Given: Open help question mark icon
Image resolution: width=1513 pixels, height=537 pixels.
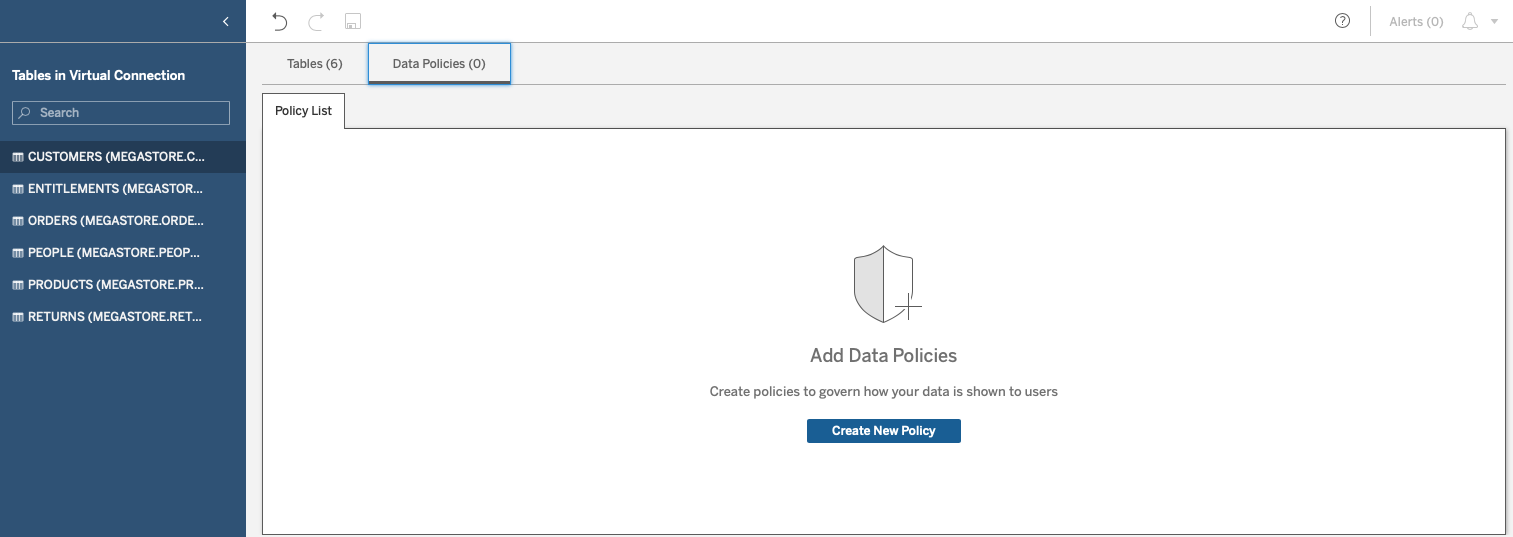Looking at the screenshot, I should 1343,21.
